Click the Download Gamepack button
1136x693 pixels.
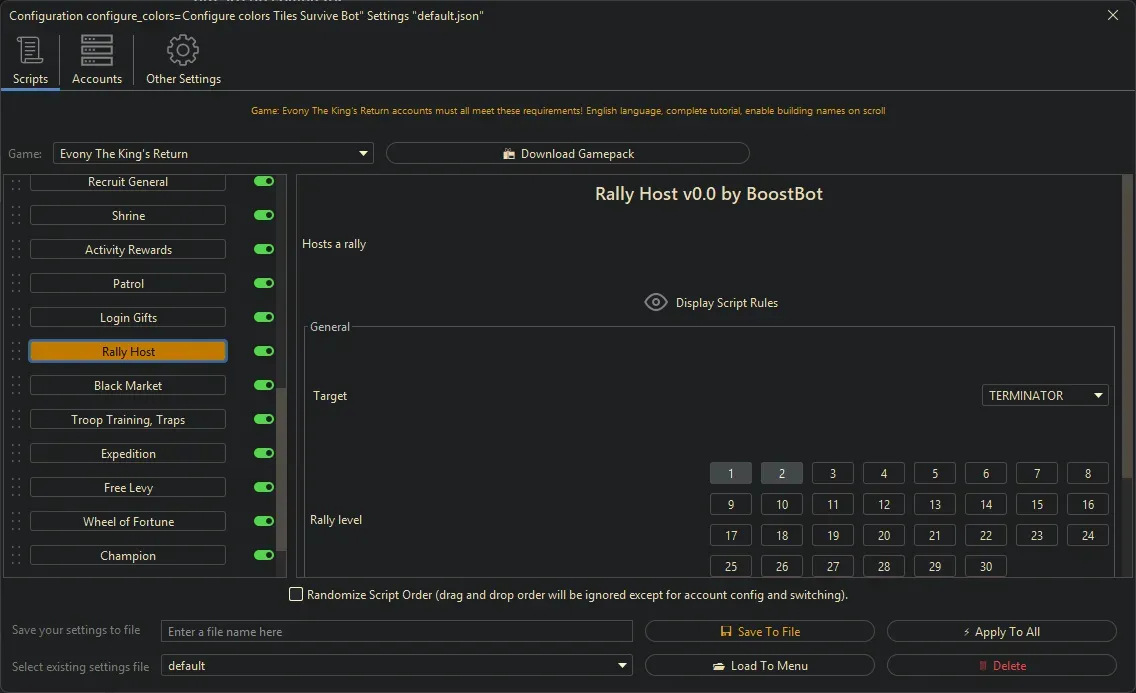point(567,154)
